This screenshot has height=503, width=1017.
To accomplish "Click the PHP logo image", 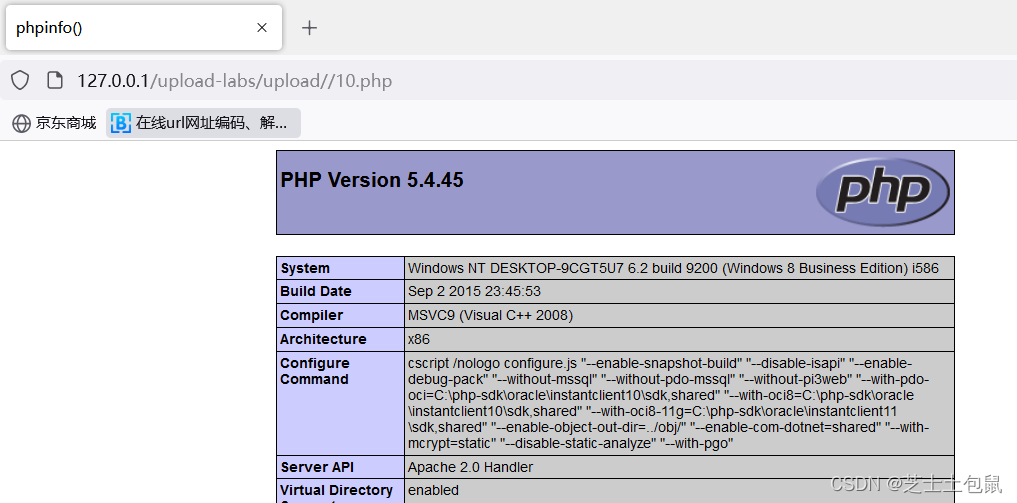I will pos(883,191).
